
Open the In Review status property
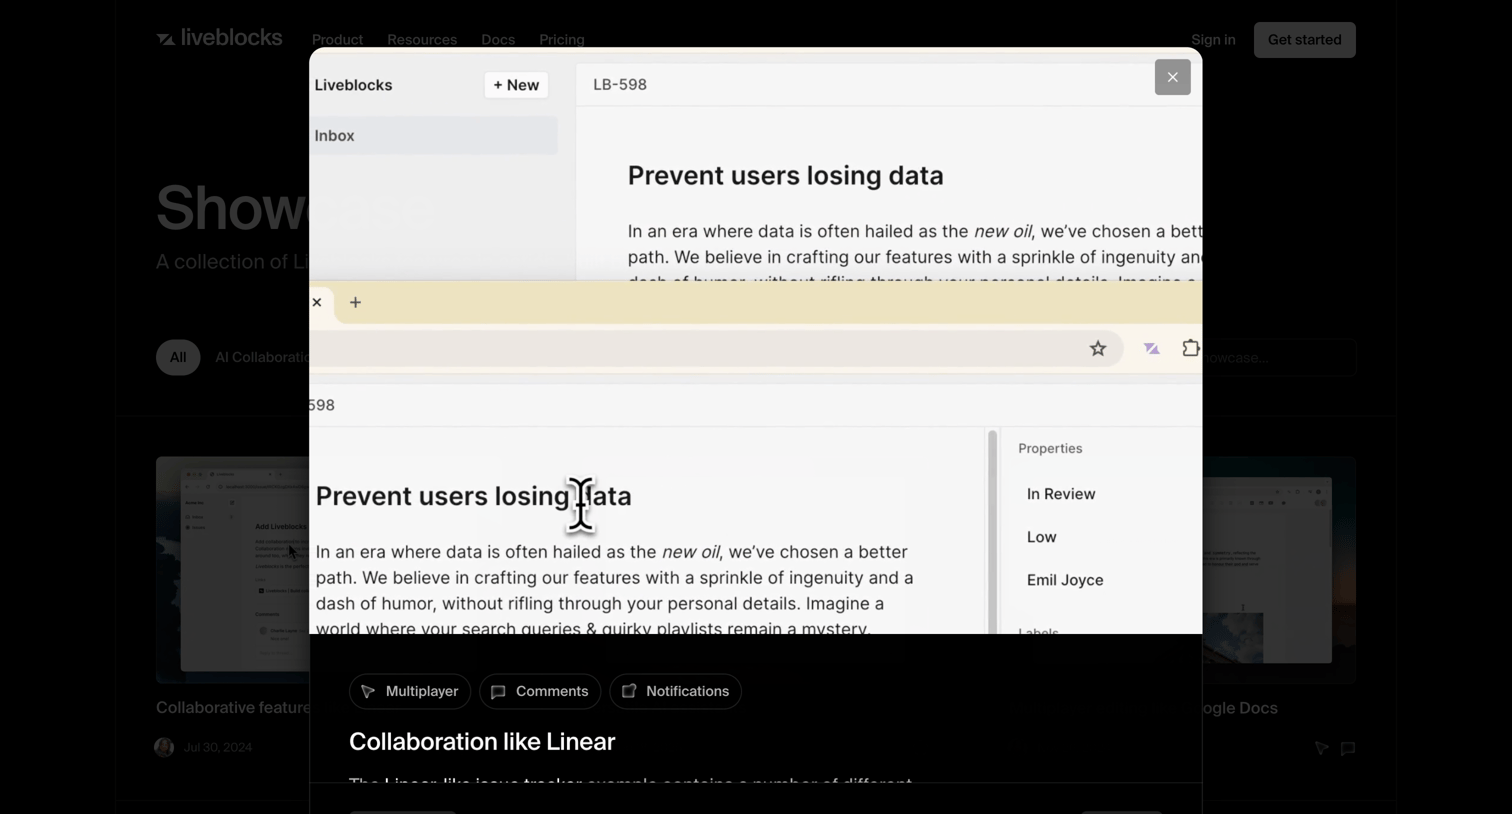1061,494
